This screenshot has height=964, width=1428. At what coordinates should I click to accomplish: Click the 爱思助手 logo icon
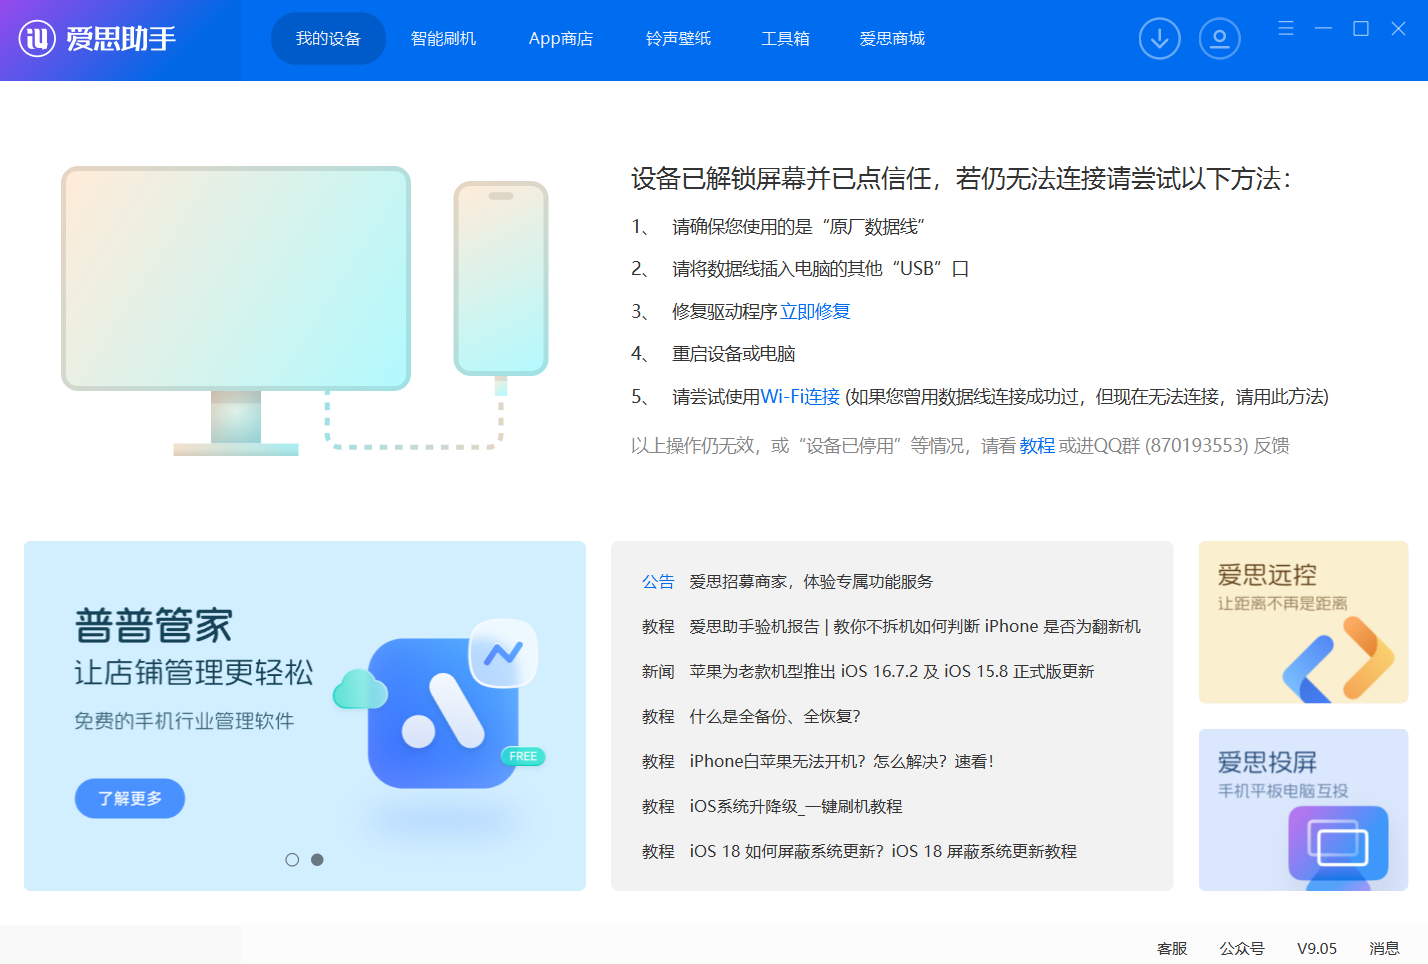[37, 40]
